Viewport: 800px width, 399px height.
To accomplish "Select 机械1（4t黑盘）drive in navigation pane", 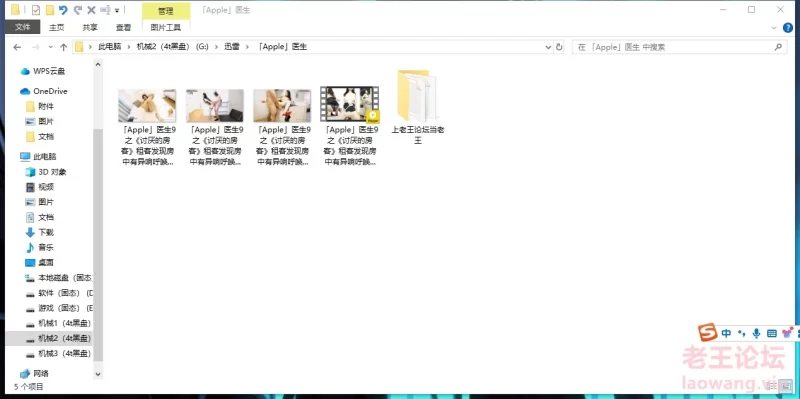I will point(59,323).
